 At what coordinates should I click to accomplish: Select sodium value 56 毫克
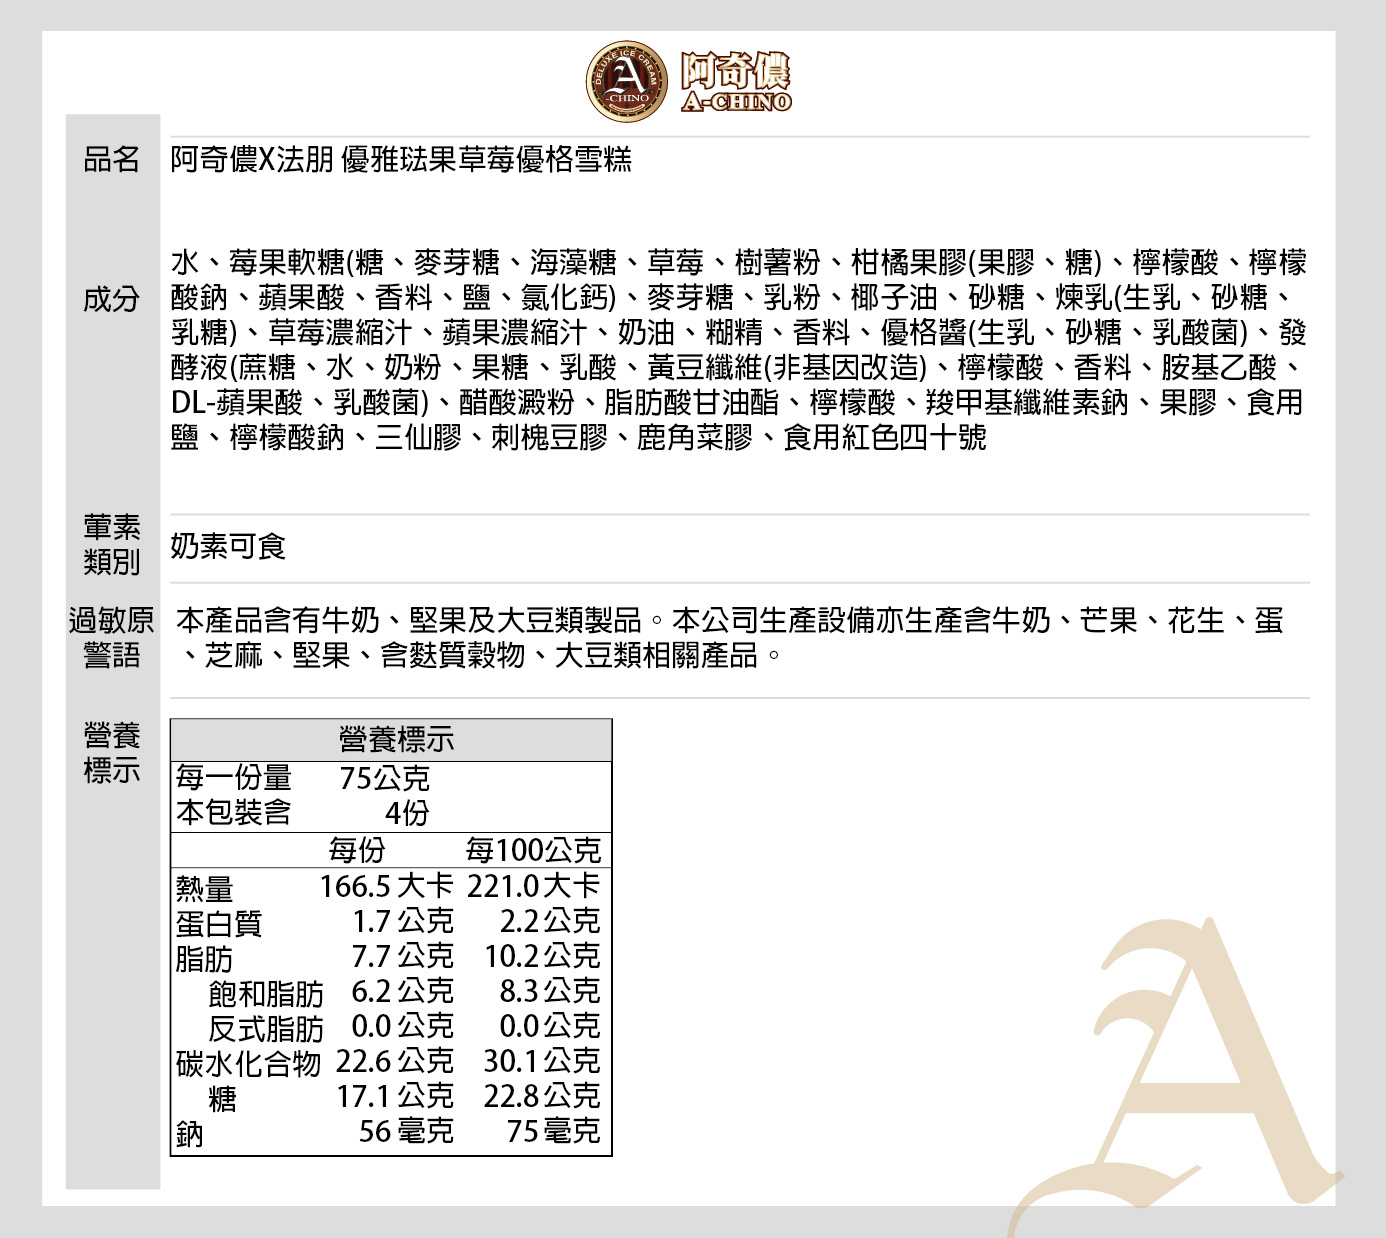pyautogui.click(x=407, y=1131)
